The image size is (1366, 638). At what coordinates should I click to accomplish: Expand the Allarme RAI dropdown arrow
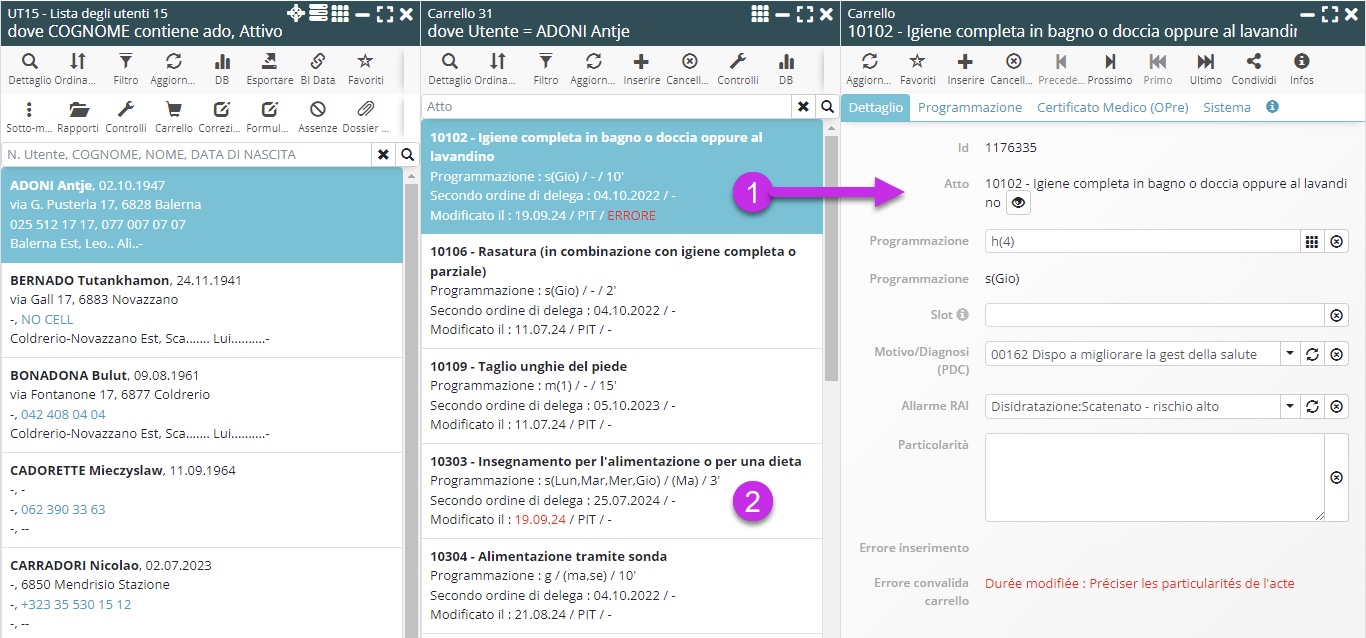pos(1290,406)
